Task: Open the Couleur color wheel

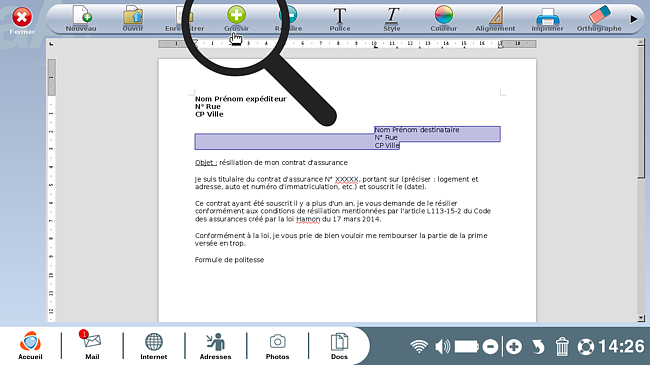Action: point(444,19)
